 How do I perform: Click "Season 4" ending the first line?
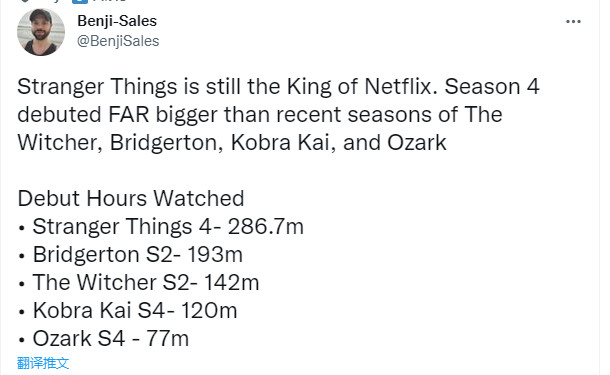pyautogui.click(x=492, y=86)
